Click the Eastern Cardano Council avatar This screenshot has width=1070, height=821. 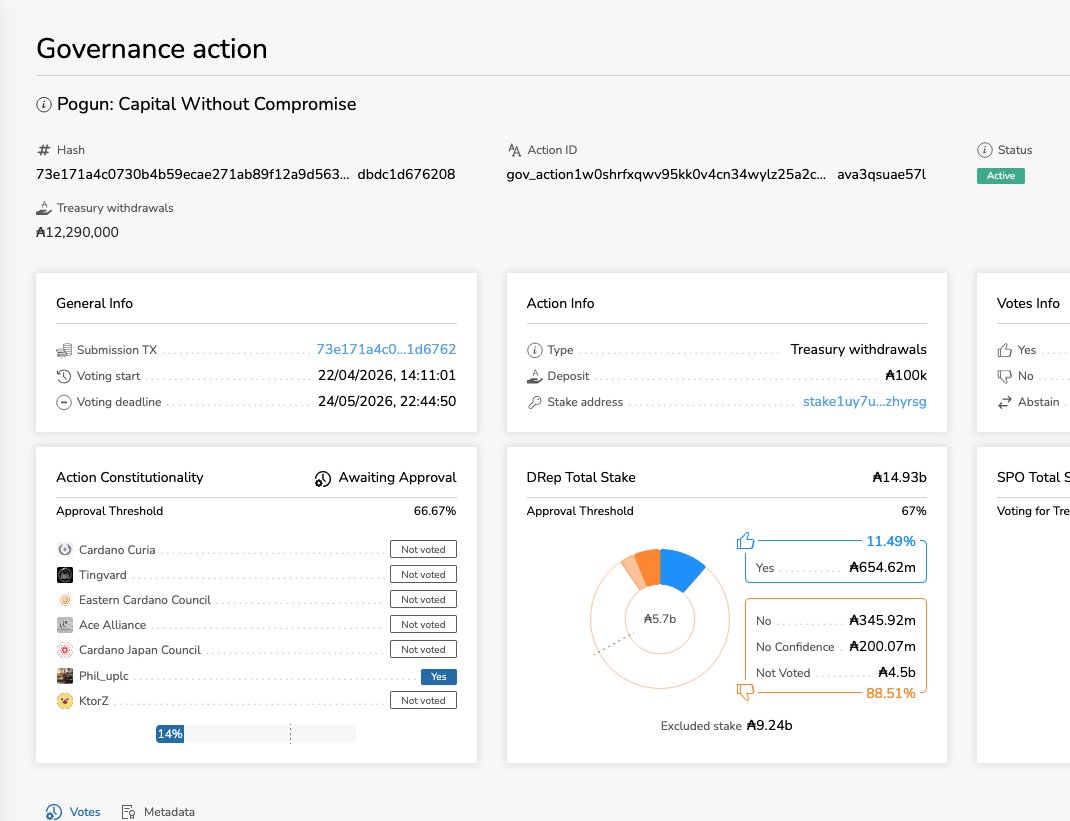tap(65, 600)
